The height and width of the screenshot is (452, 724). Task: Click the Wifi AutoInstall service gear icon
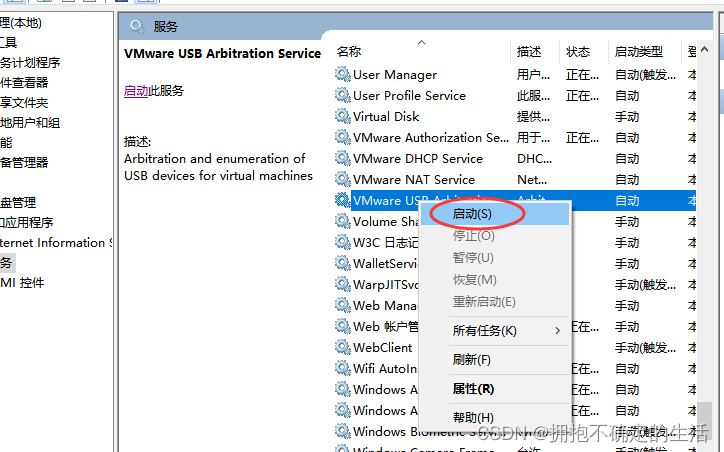click(x=343, y=368)
